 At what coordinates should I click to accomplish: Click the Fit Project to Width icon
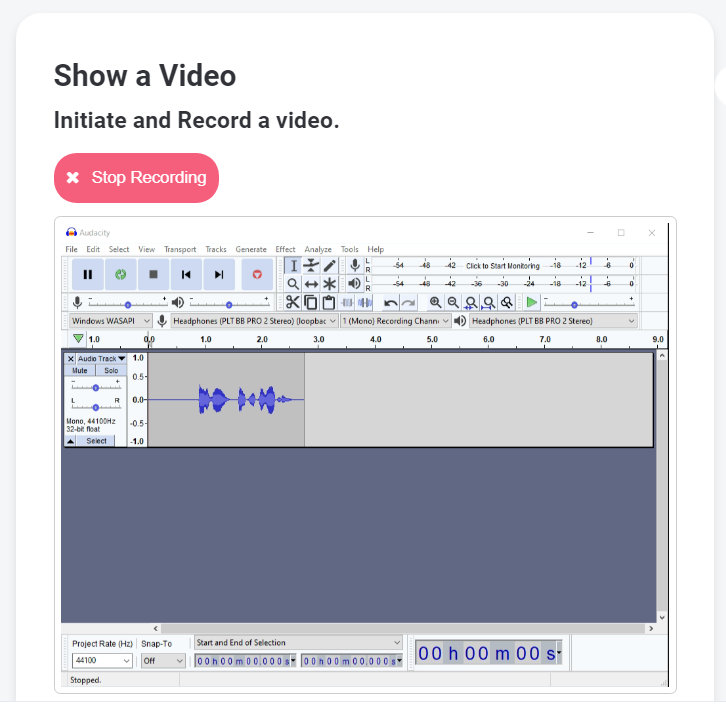tap(488, 303)
